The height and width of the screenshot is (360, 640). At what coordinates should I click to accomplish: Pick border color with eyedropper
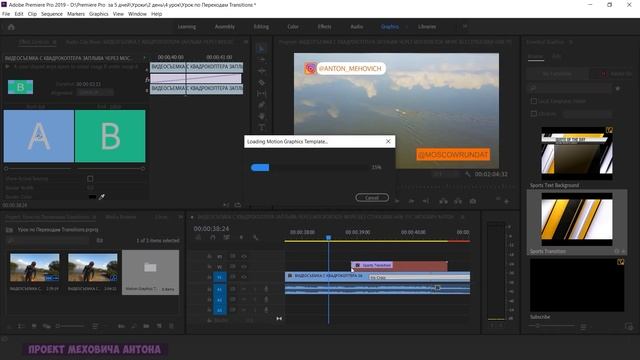tap(102, 197)
